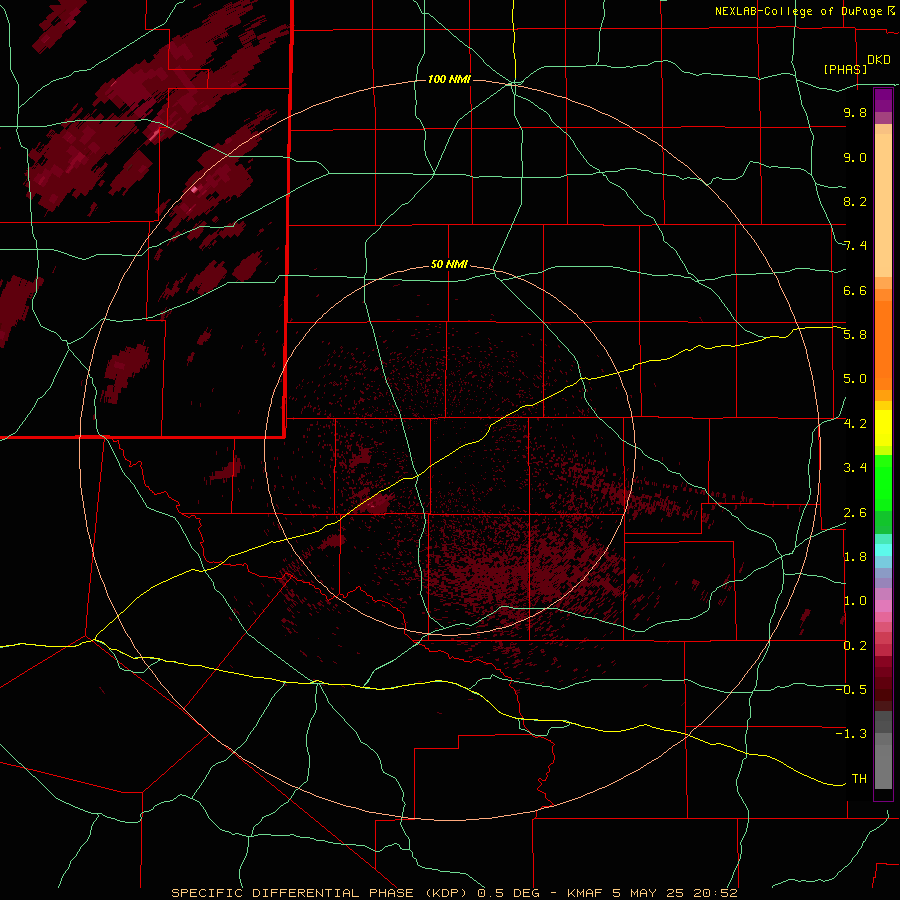Click the 0.2 scale value
Screen dimensions: 900x900
pyautogui.click(x=855, y=646)
